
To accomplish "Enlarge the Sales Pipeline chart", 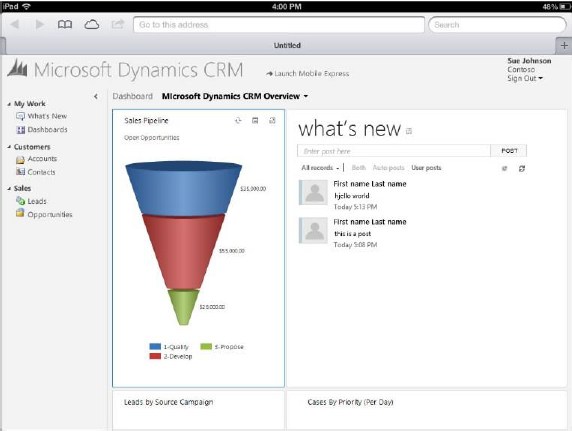I will pos(272,120).
